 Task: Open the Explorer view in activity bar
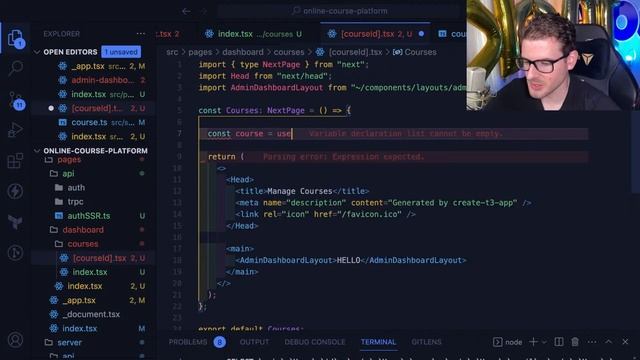pyautogui.click(x=16, y=38)
